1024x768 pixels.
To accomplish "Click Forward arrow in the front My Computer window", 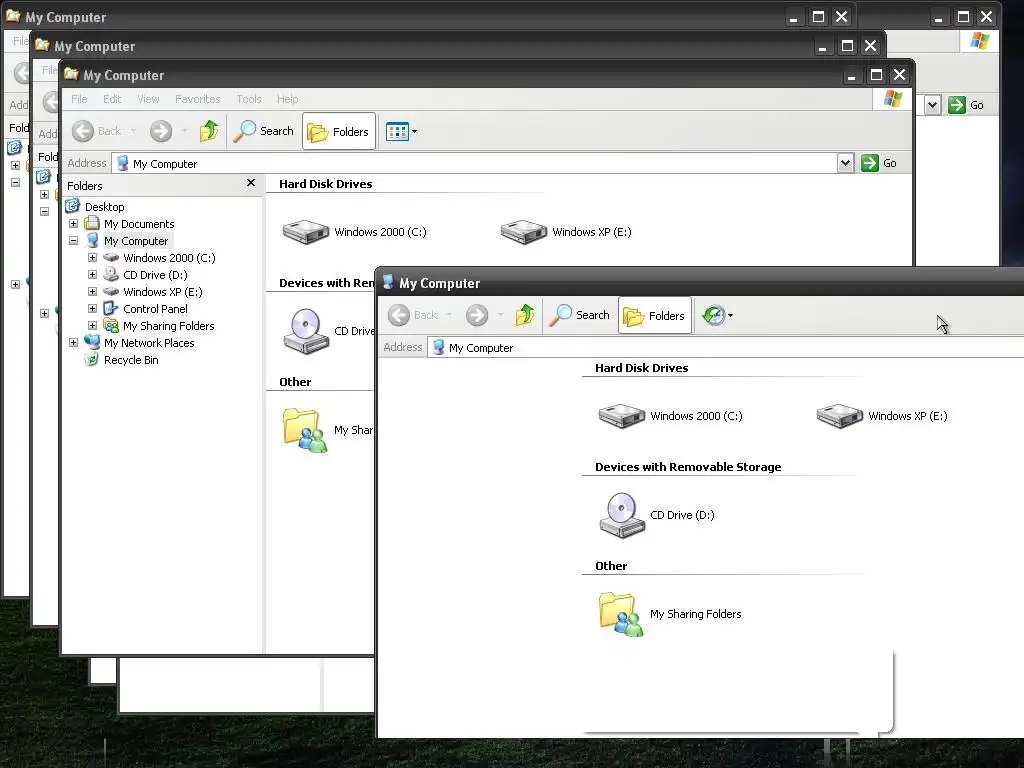I will pyautogui.click(x=477, y=315).
